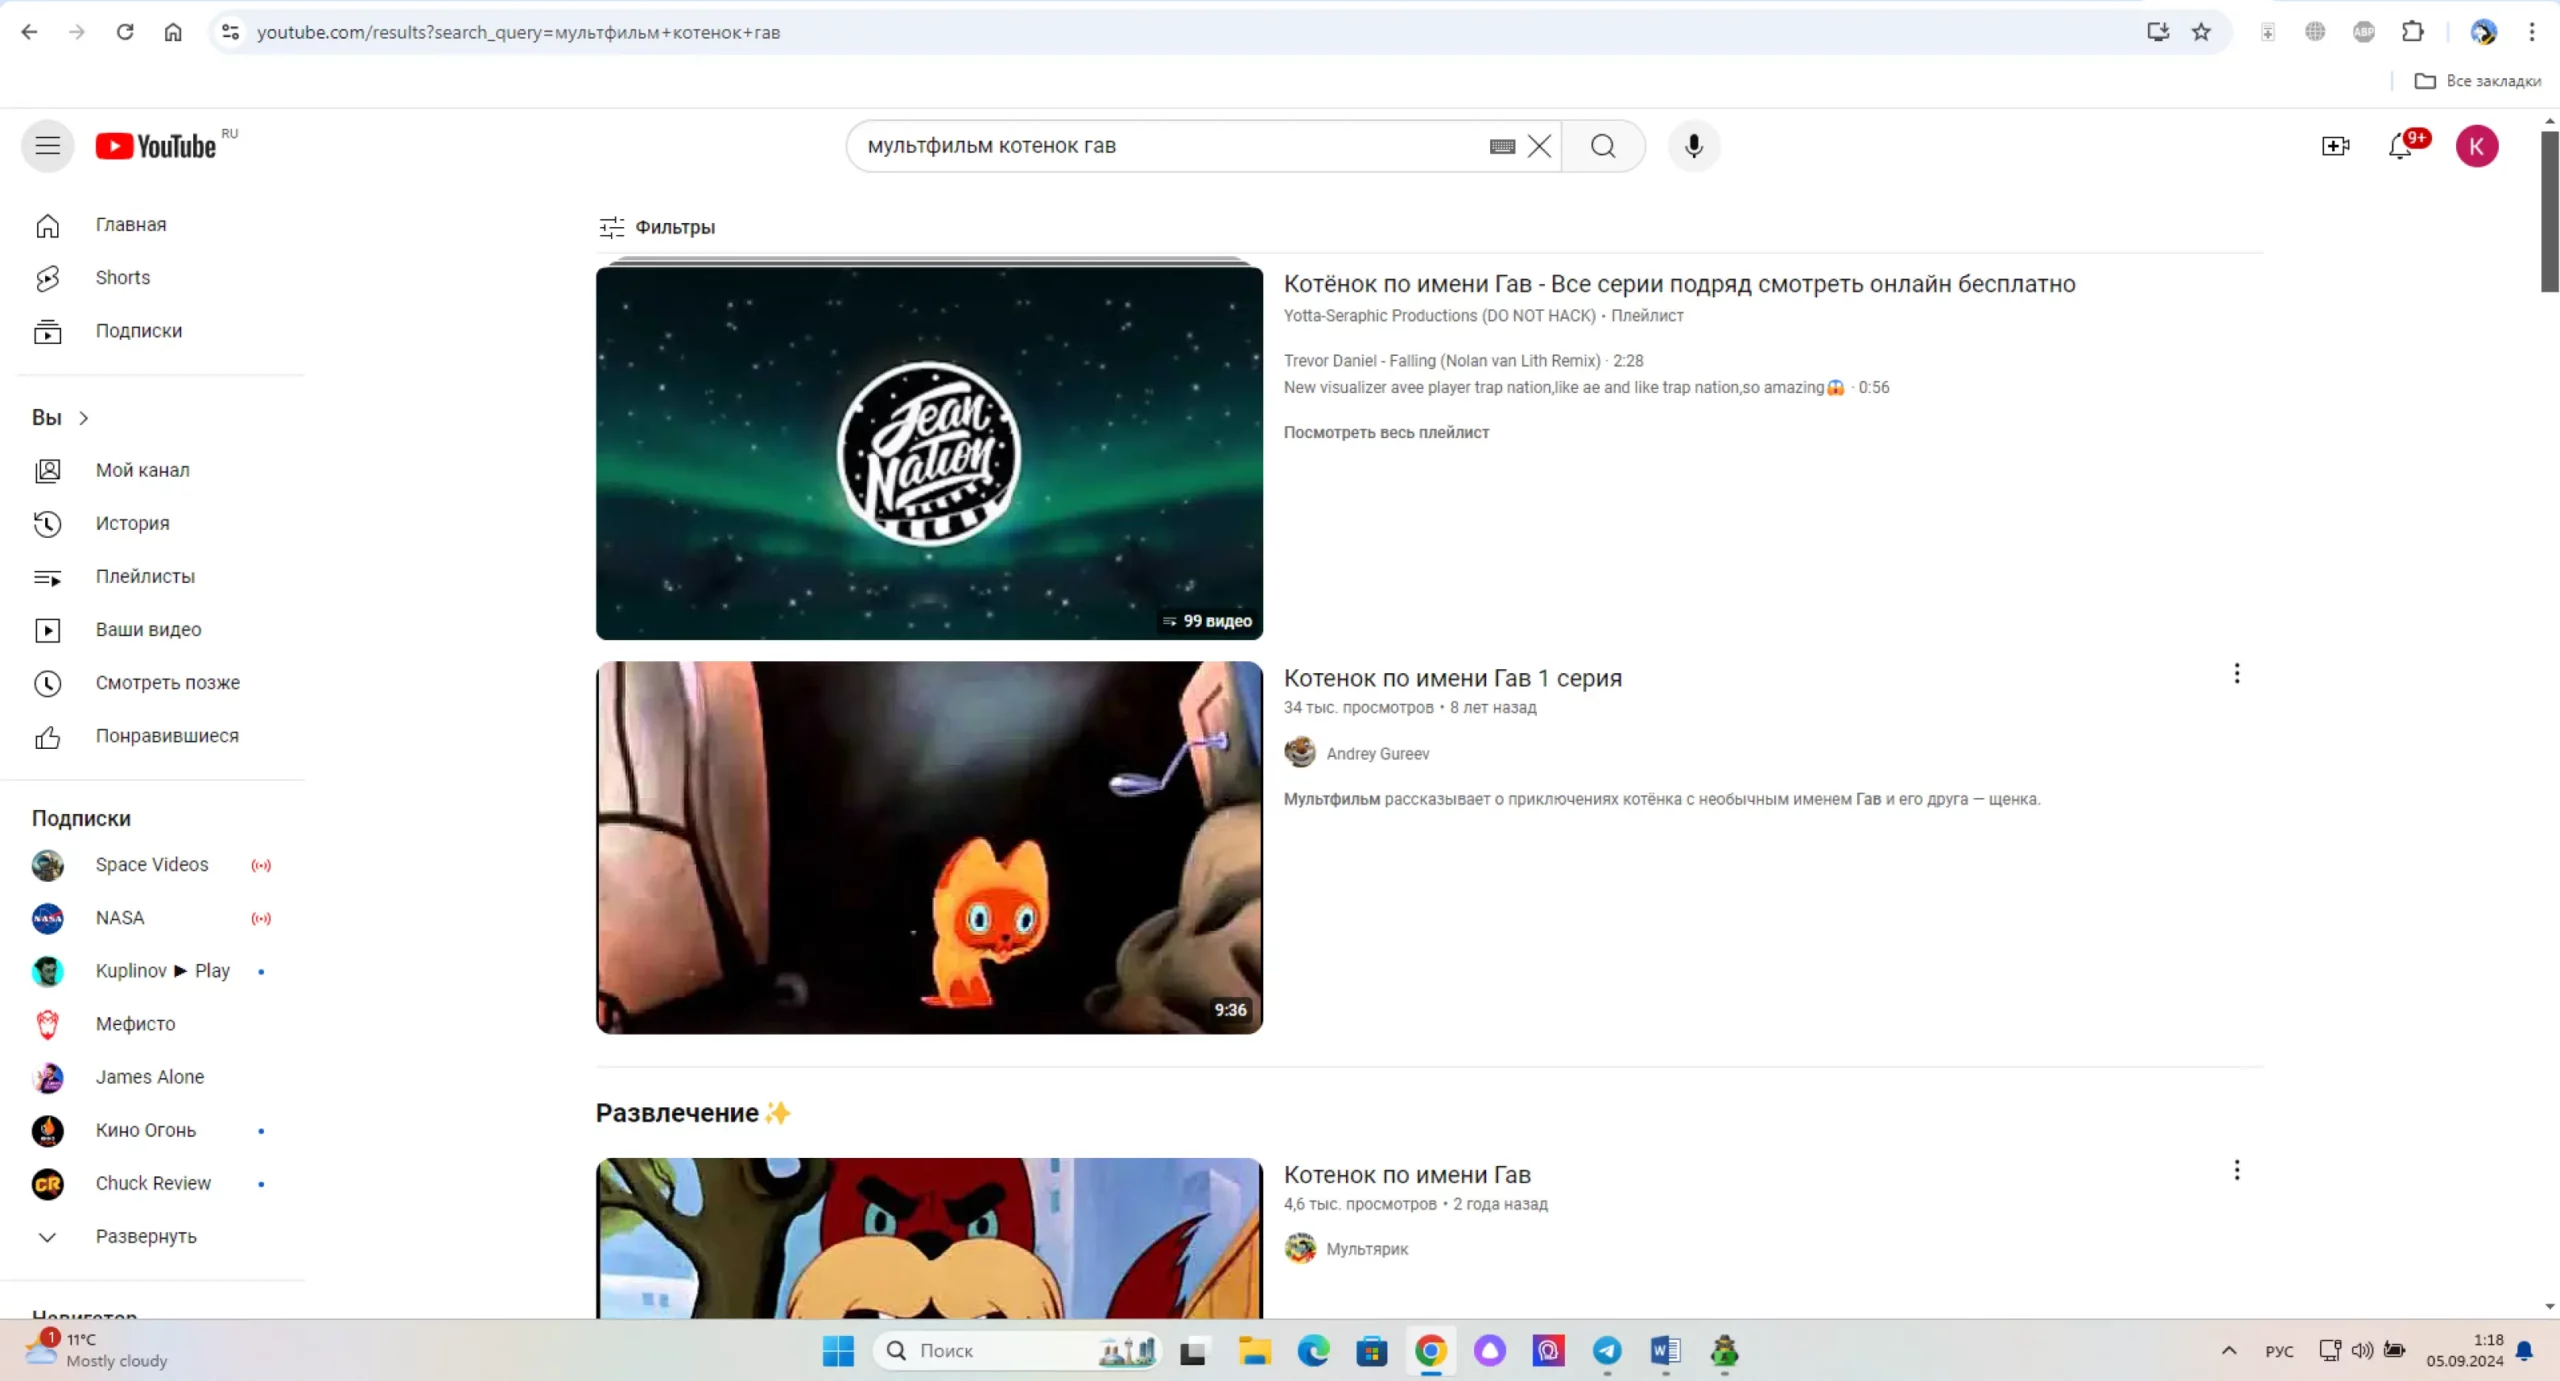Clear the search query with X
This screenshot has width=2560, height=1381.
point(1539,146)
